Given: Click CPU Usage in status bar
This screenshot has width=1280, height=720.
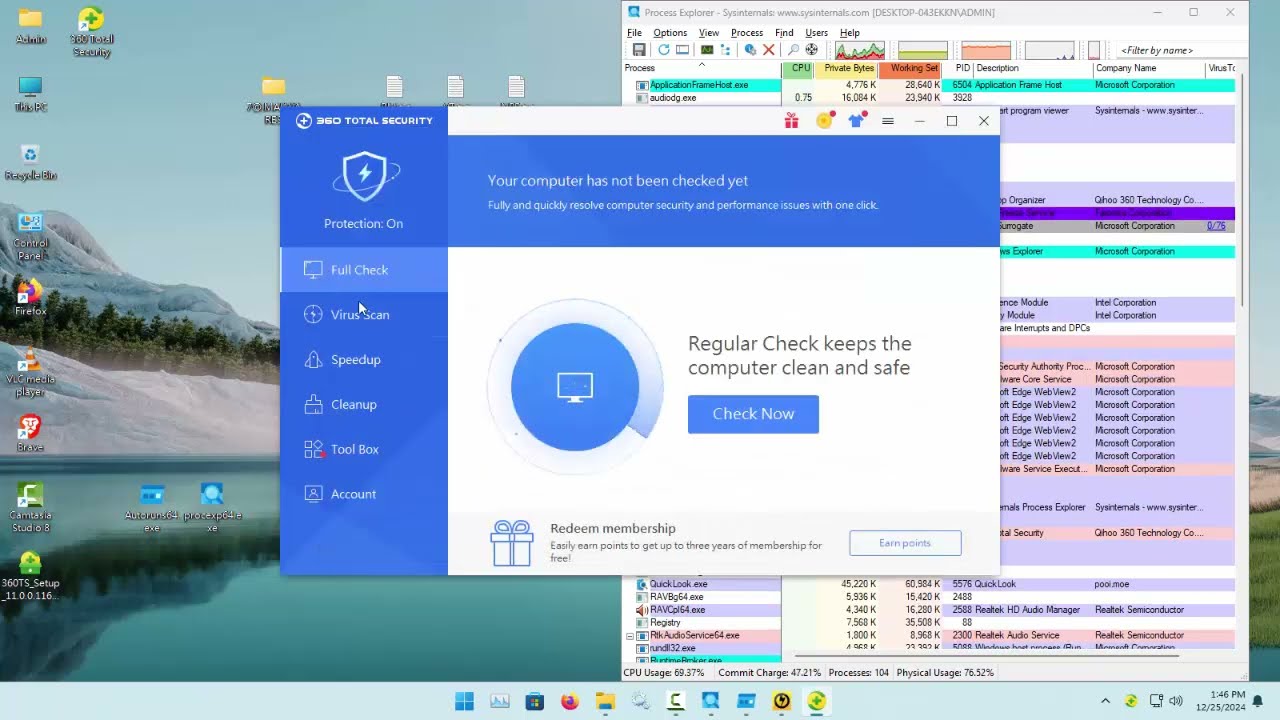Looking at the screenshot, I should pos(664,673).
